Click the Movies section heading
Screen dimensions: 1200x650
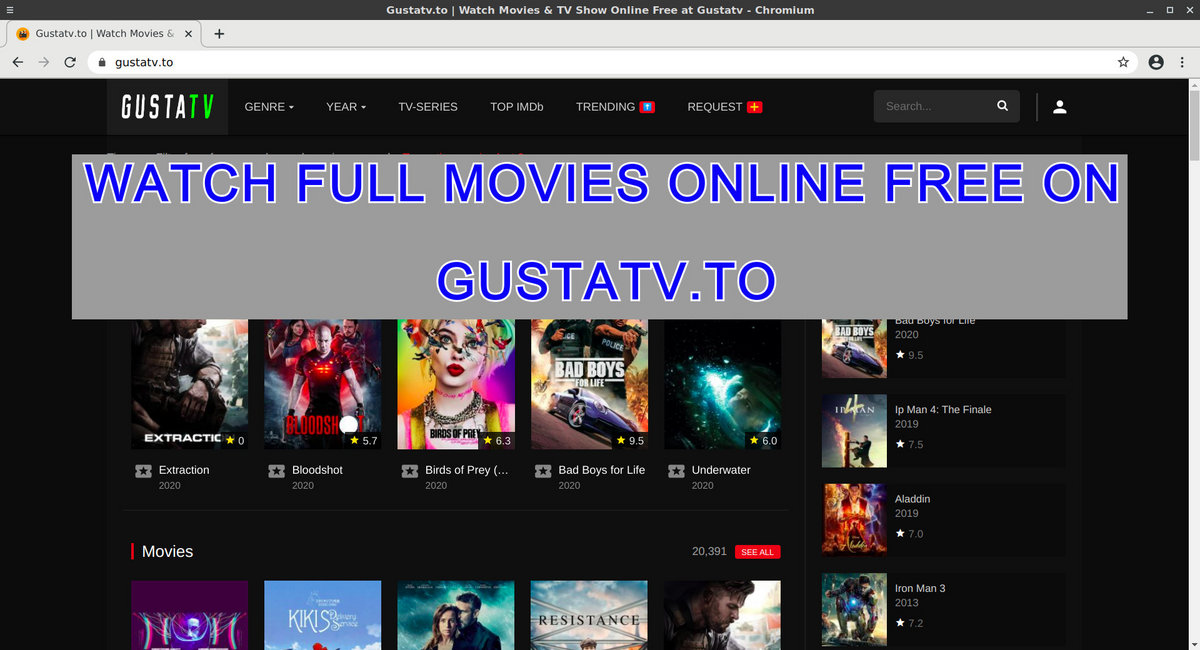pyautogui.click(x=167, y=551)
